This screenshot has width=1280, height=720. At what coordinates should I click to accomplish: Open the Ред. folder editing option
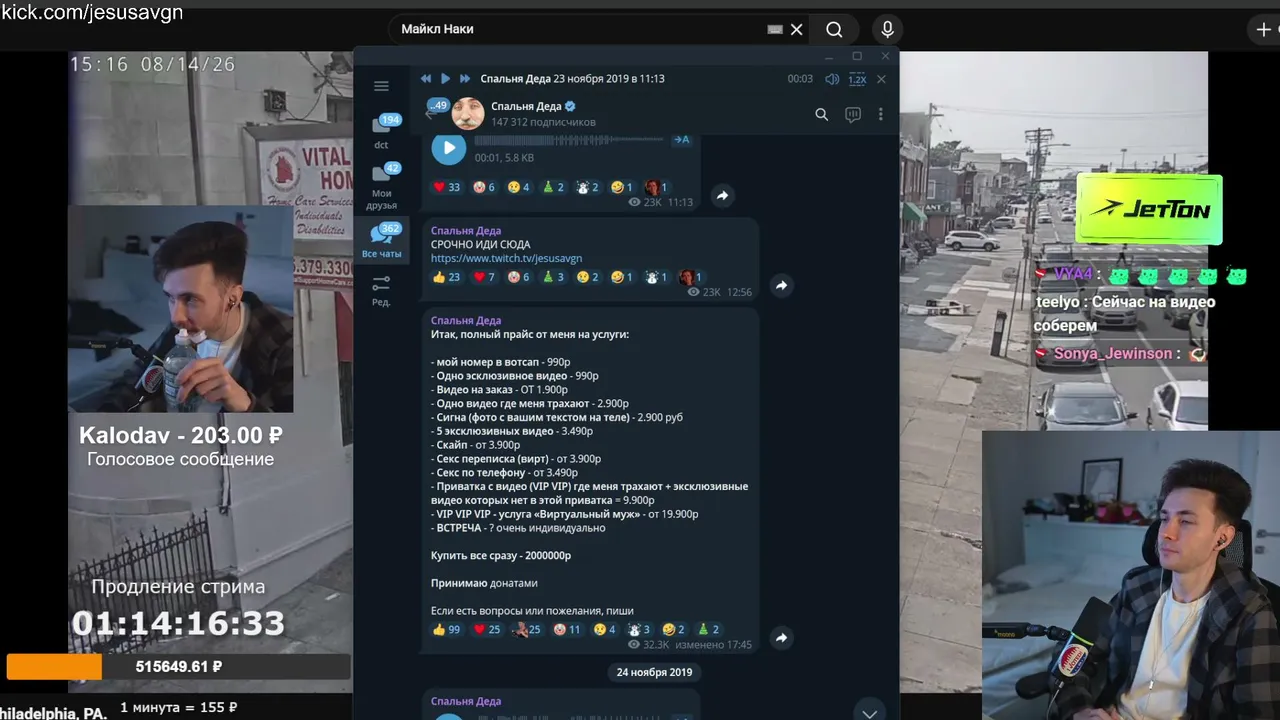[x=381, y=291]
